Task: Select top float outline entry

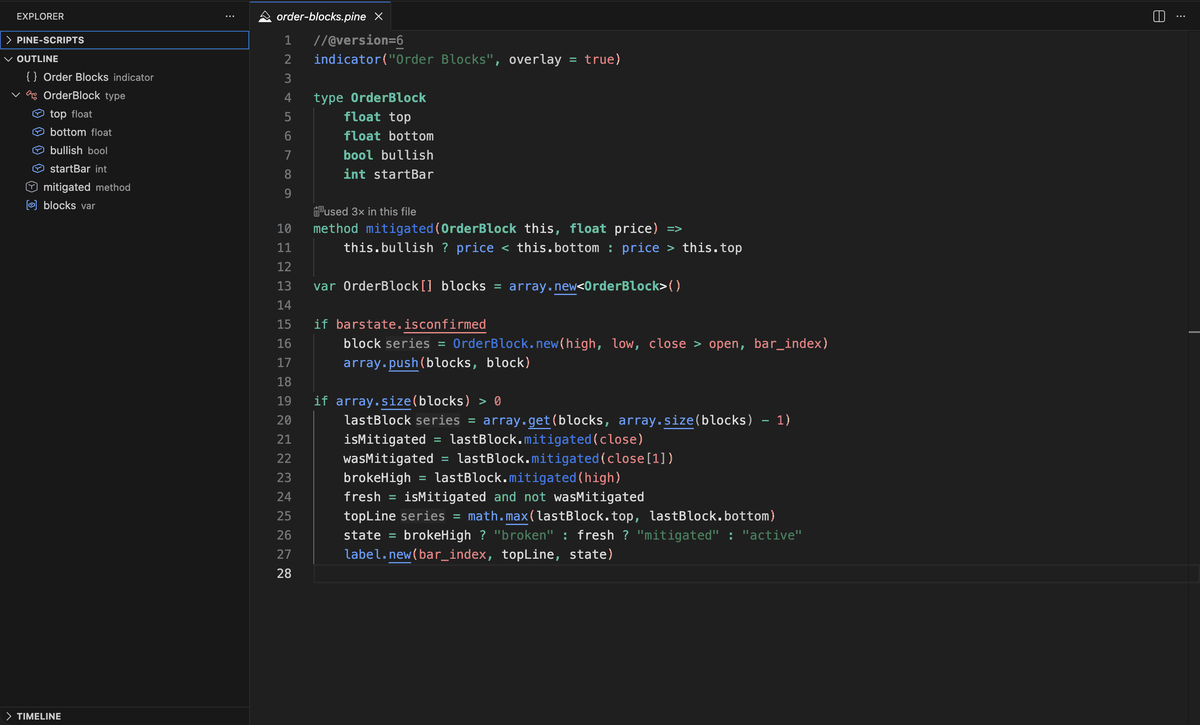Action: (x=125, y=114)
